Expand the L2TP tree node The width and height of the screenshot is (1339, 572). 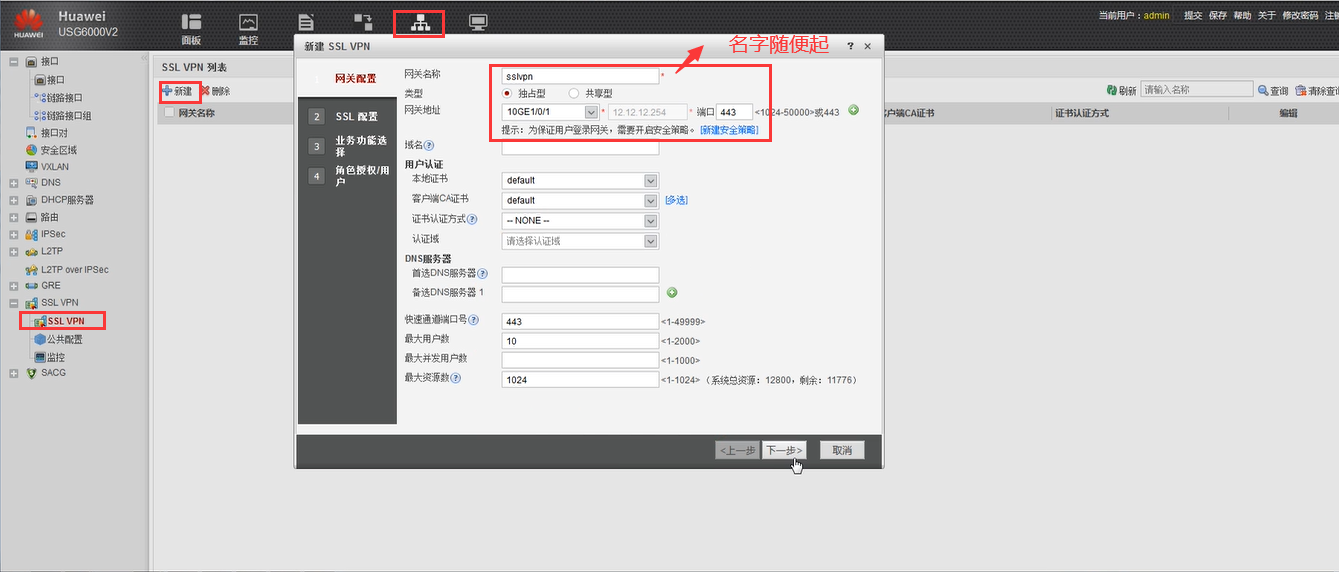click(x=13, y=251)
